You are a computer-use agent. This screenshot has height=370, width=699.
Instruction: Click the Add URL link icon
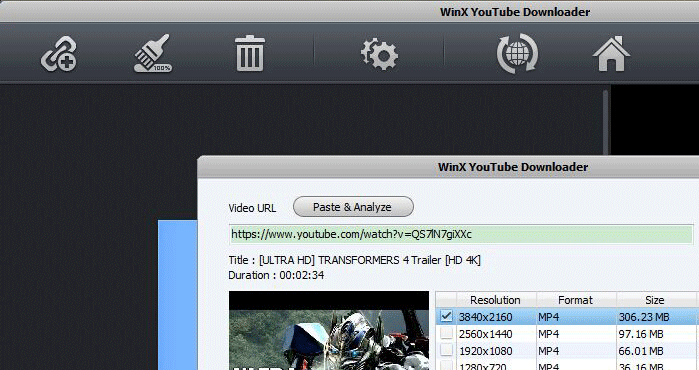pos(59,54)
